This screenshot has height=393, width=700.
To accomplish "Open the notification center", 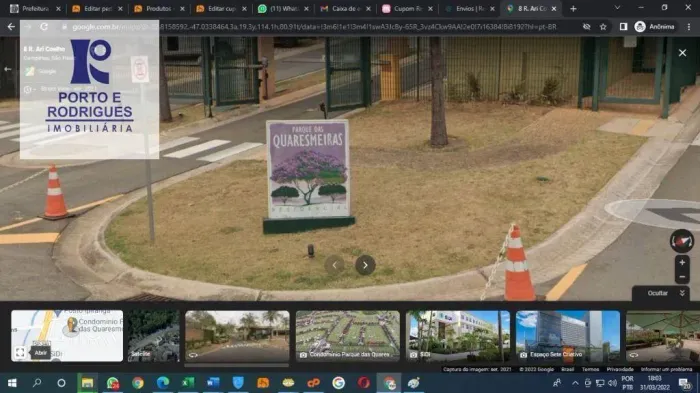I will [684, 383].
